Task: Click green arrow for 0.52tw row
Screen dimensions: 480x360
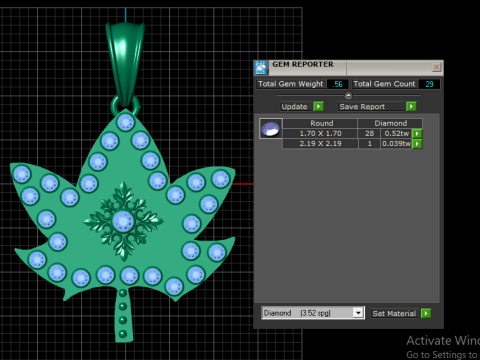Action: [x=417, y=133]
